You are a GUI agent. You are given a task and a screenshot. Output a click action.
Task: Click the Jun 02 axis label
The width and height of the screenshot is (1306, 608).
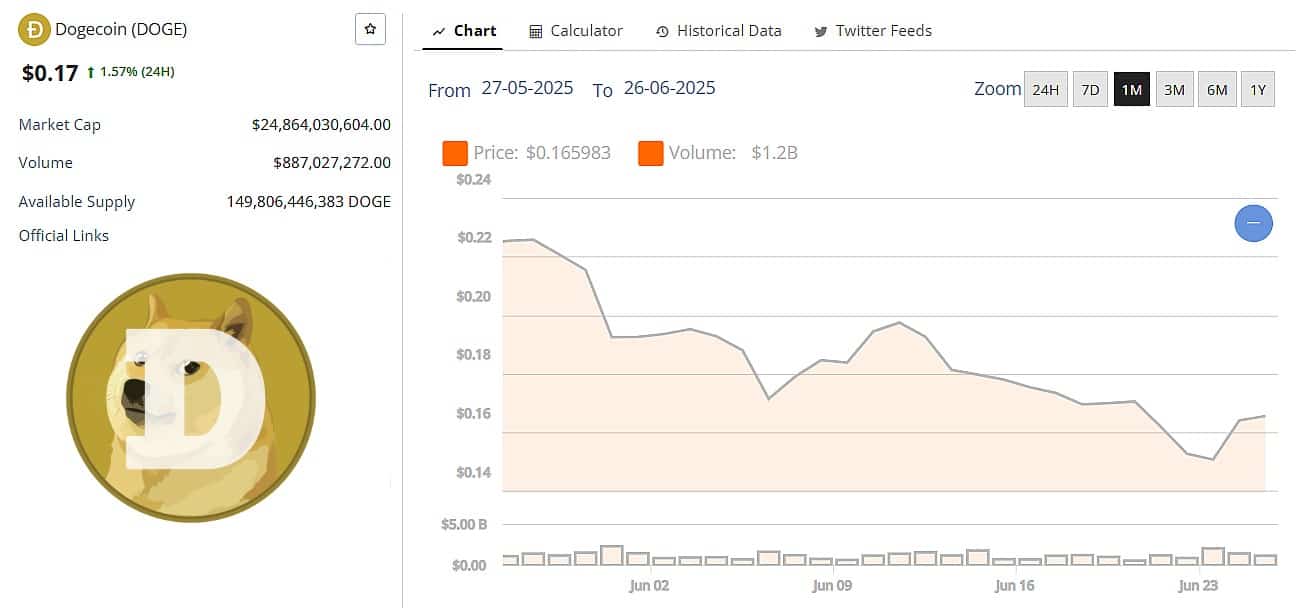(649, 586)
